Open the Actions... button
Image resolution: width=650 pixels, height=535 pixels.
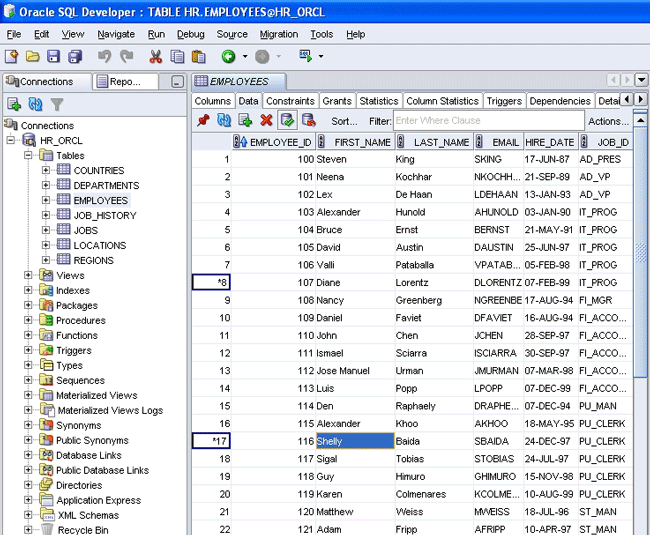(609, 121)
